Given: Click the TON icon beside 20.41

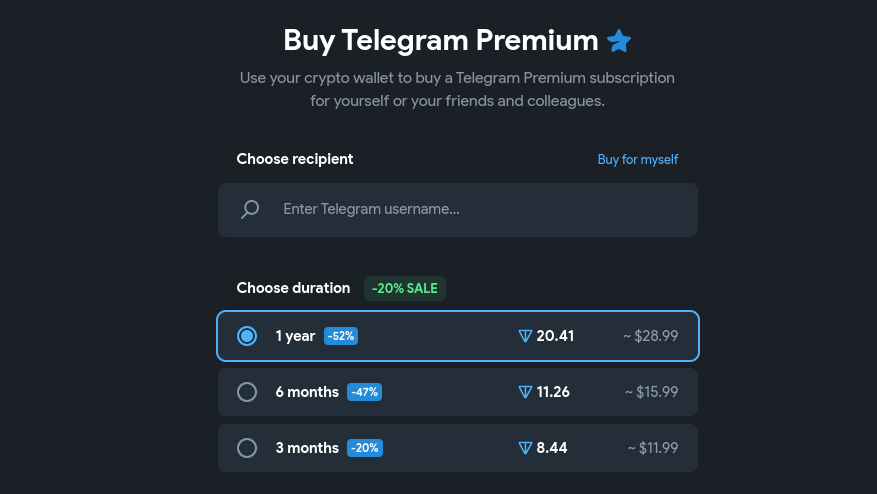Looking at the screenshot, I should click(x=525, y=336).
